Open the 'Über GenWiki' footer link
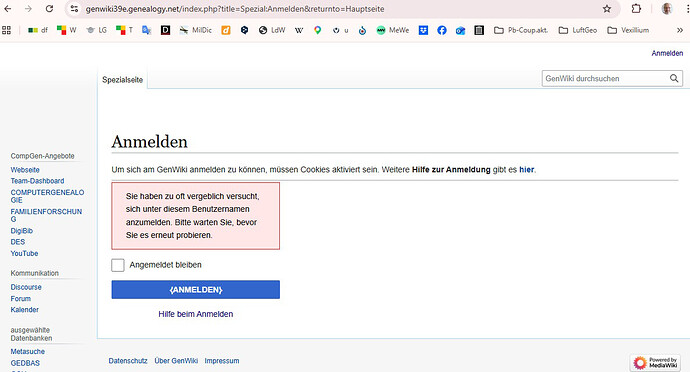Image resolution: width=690 pixels, height=372 pixels. [176, 361]
